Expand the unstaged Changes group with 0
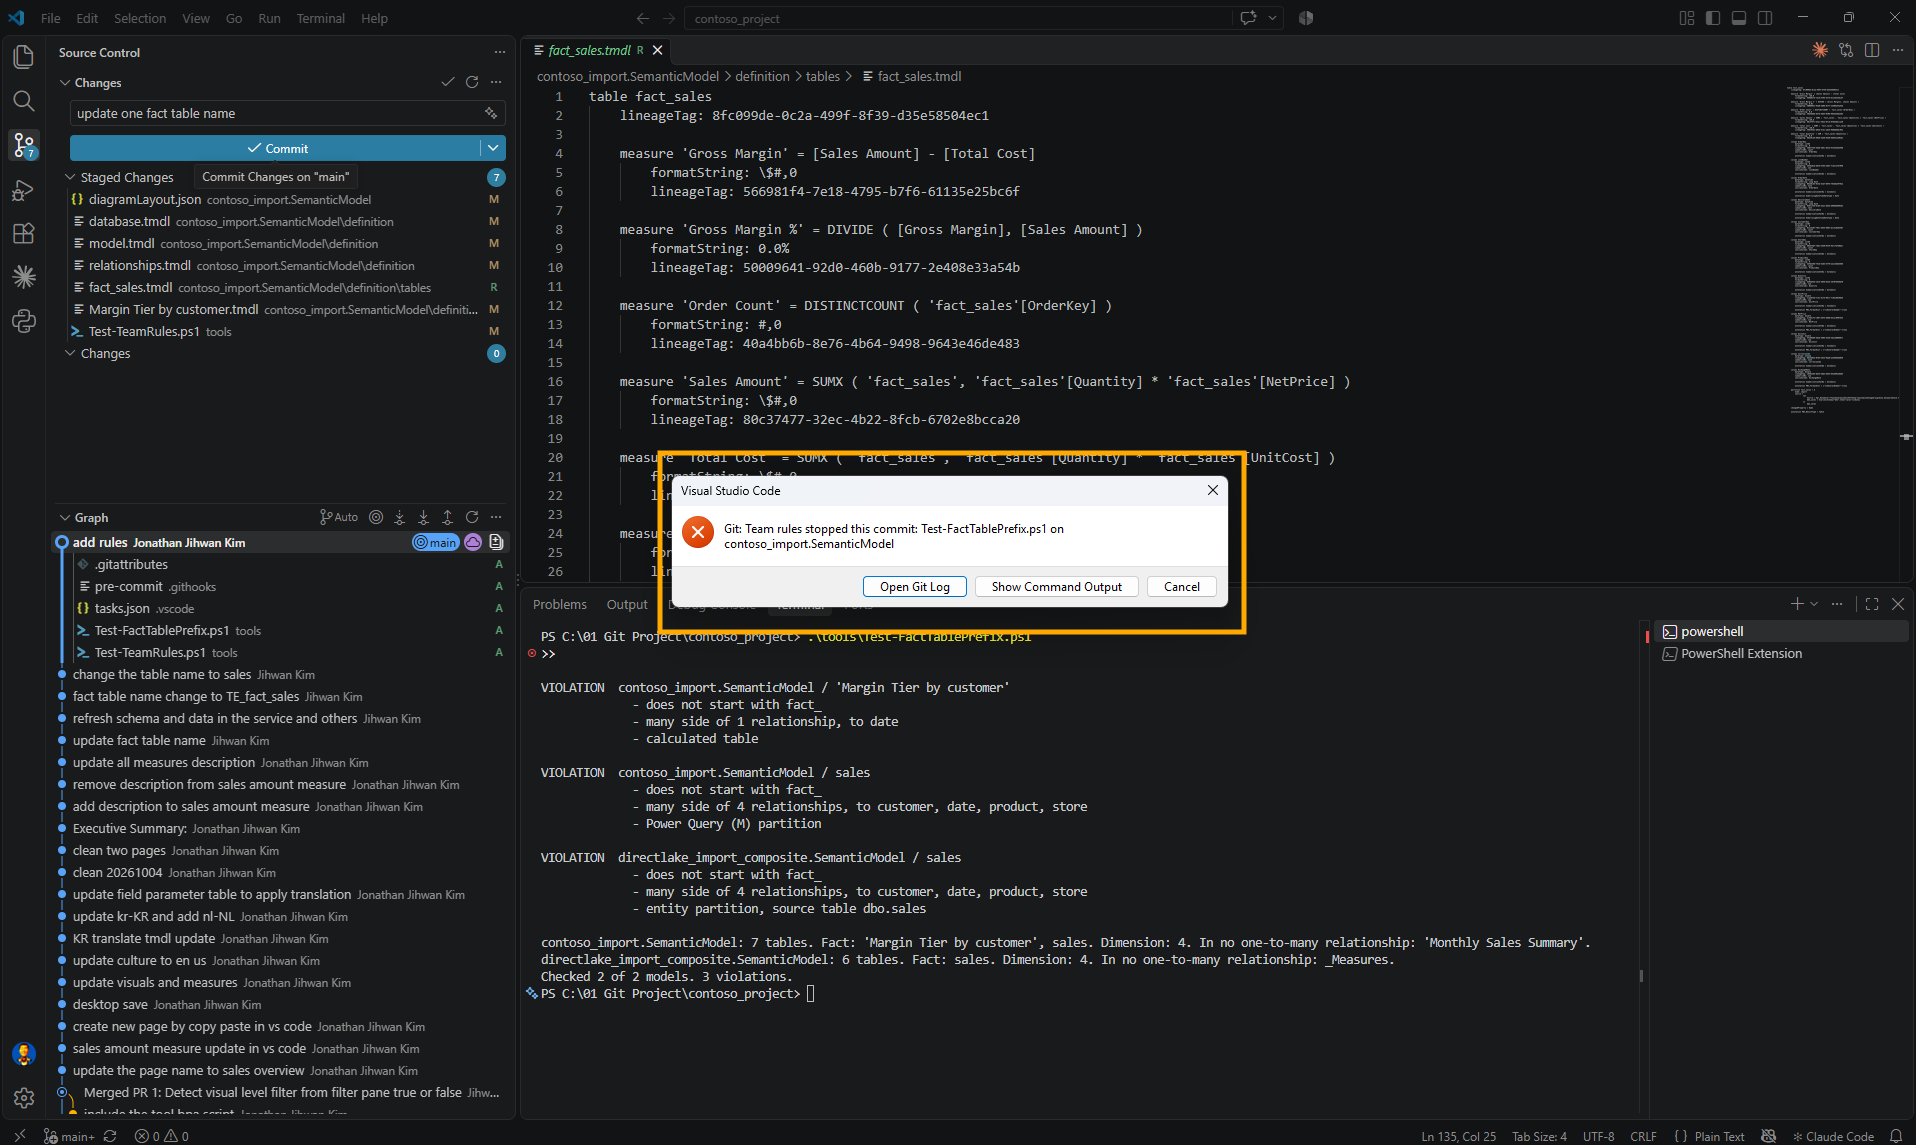 (70, 353)
